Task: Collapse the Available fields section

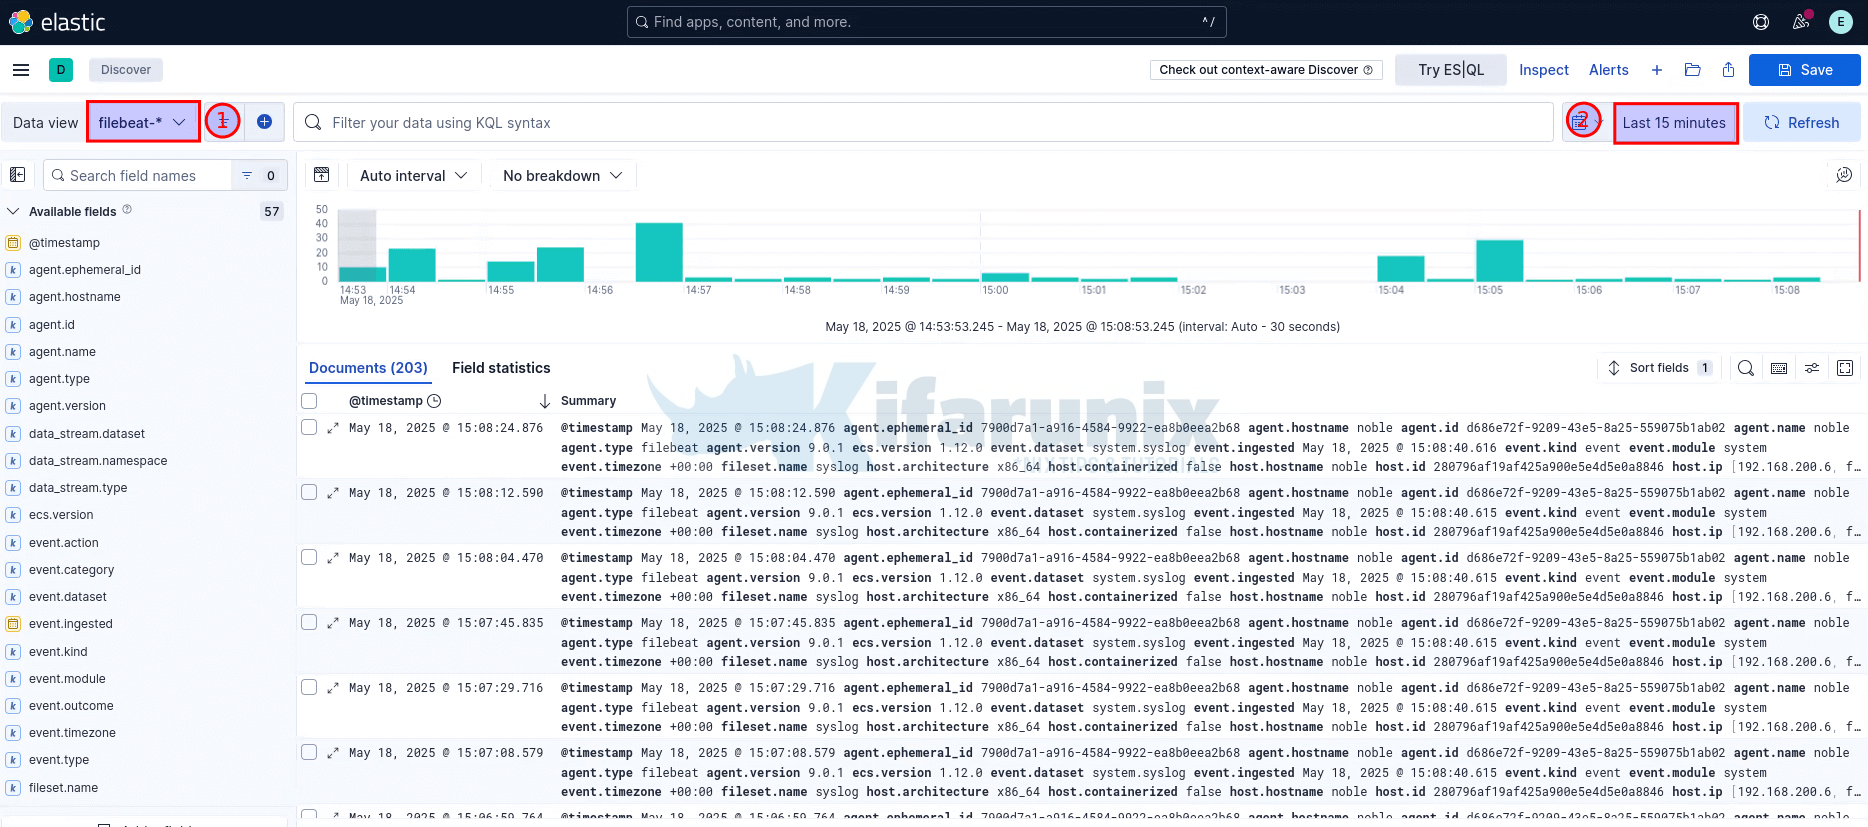Action: click(x=13, y=211)
